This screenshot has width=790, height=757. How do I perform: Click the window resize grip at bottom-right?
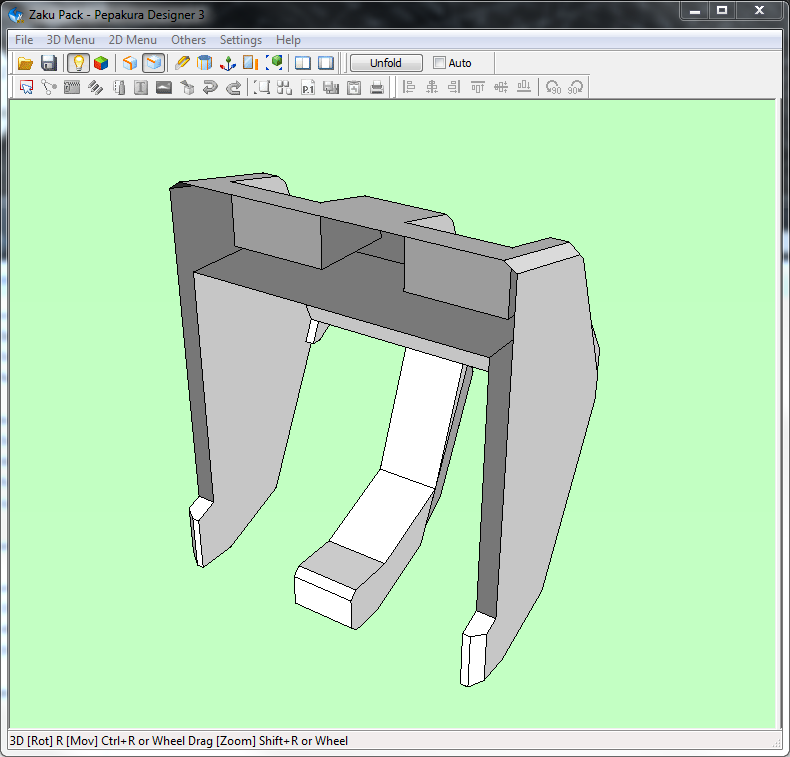coord(776,742)
